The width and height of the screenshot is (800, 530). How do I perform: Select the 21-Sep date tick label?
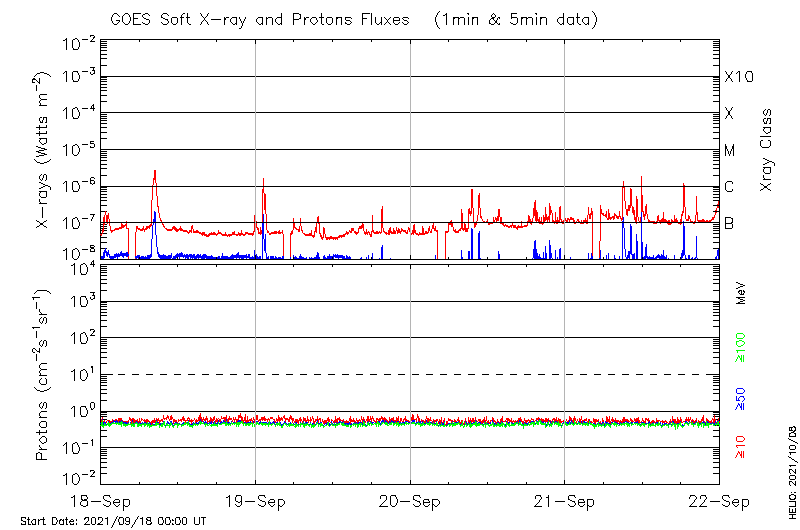tap(565, 500)
